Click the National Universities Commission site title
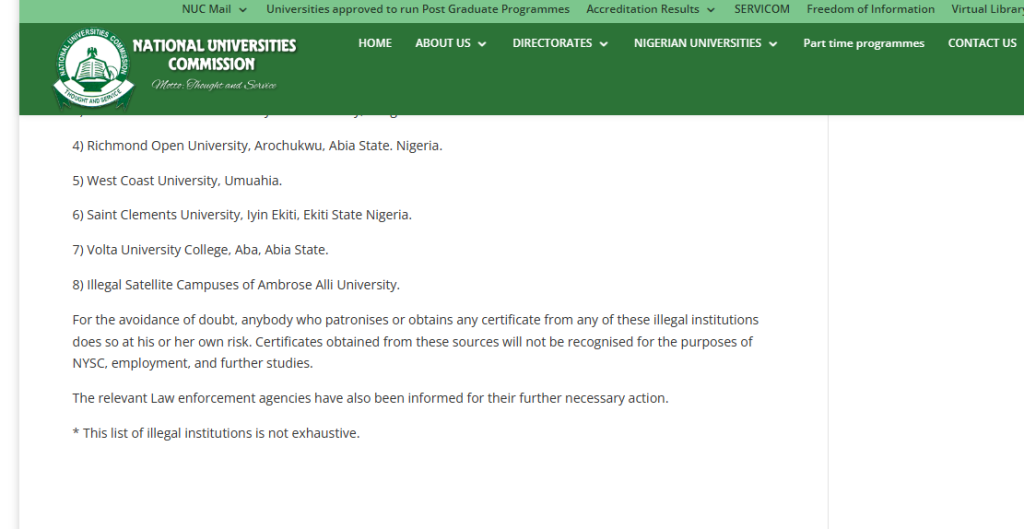Image resolution: width=1024 pixels, height=529 pixels. pyautogui.click(x=214, y=55)
